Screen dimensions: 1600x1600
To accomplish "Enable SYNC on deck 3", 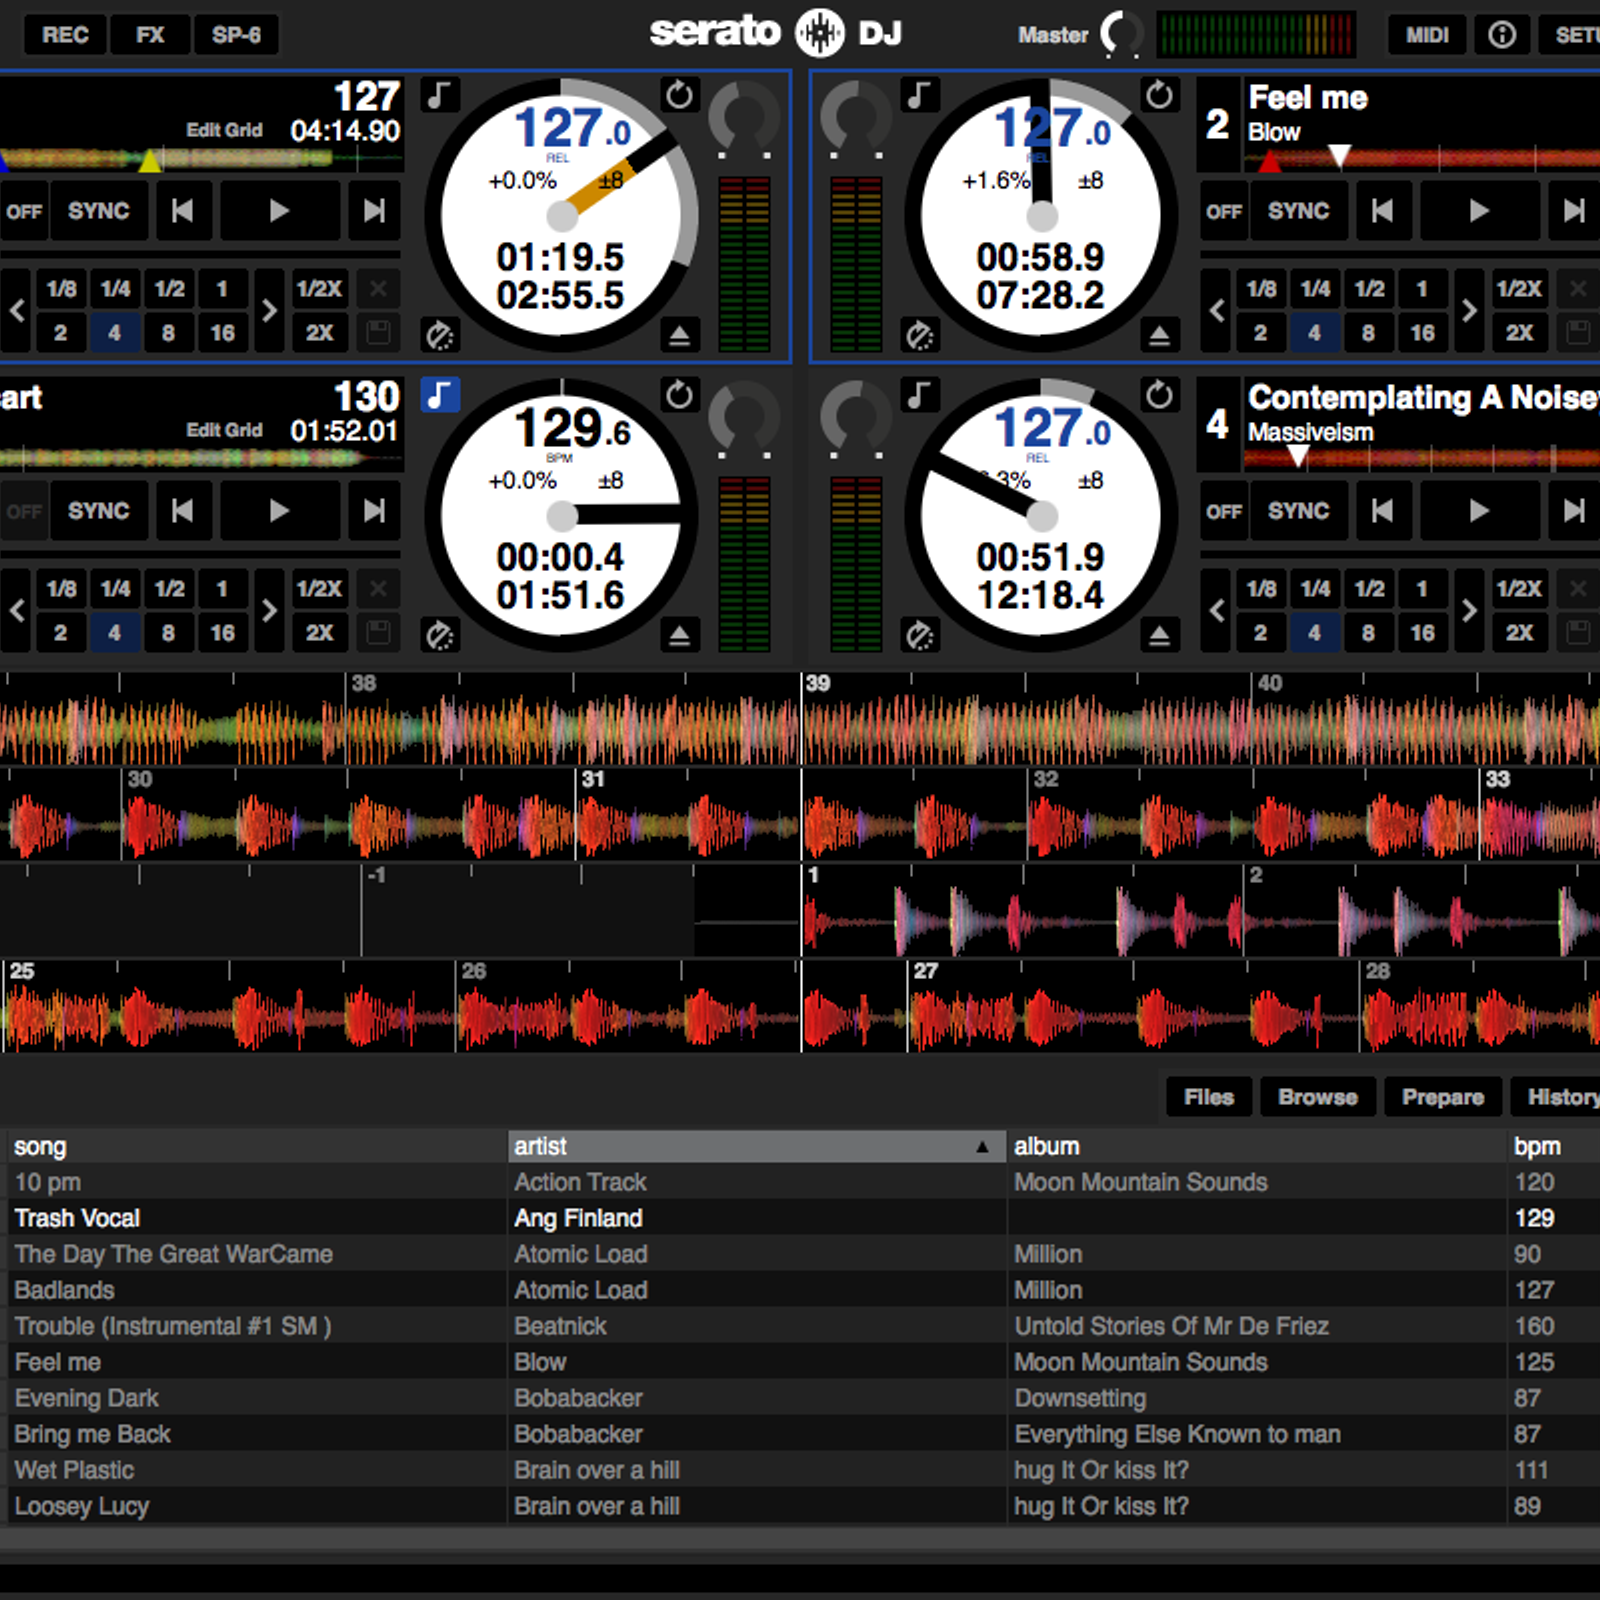I will 98,511.
